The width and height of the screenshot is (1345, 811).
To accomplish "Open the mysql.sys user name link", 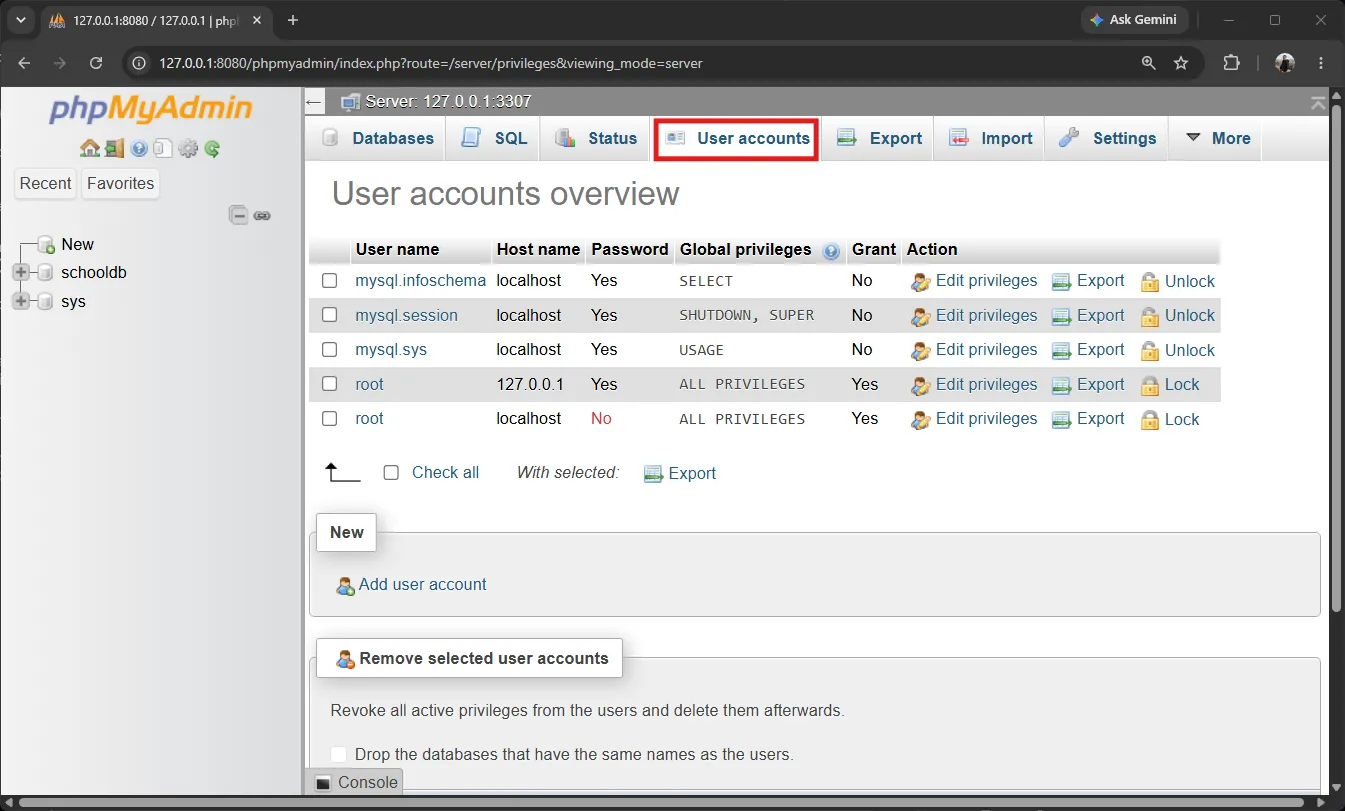I will 391,350.
